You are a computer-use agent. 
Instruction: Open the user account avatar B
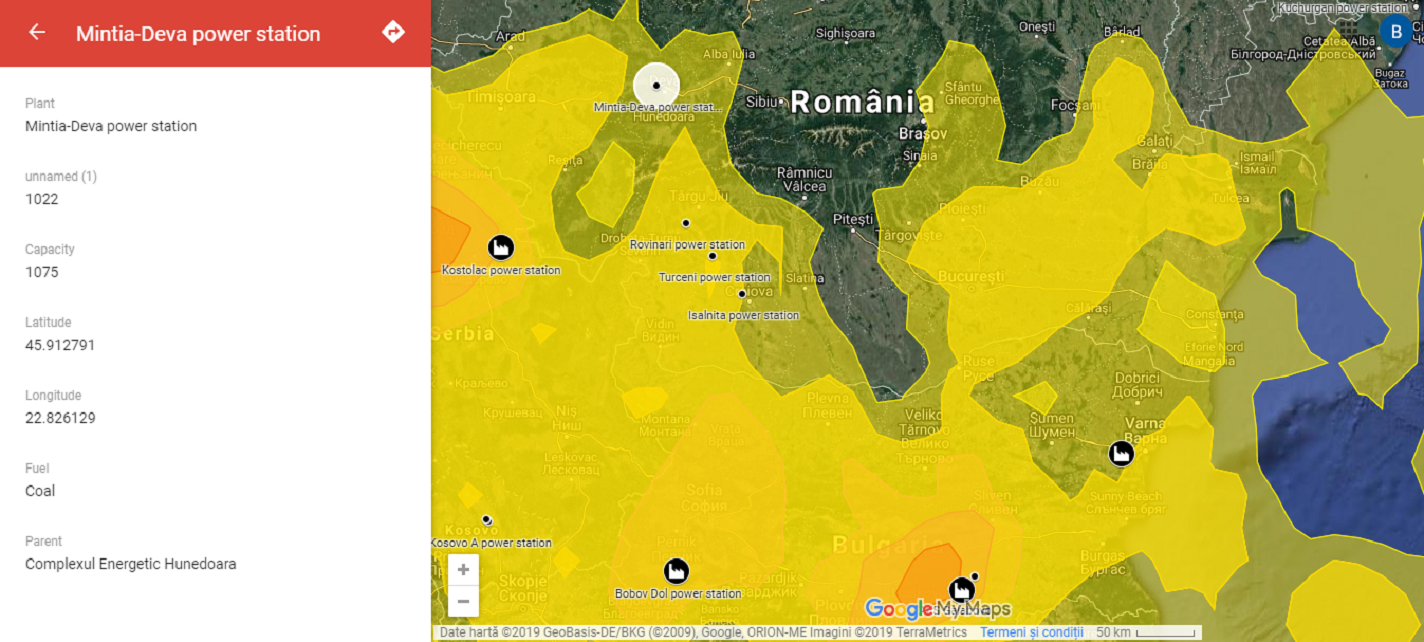(1395, 31)
